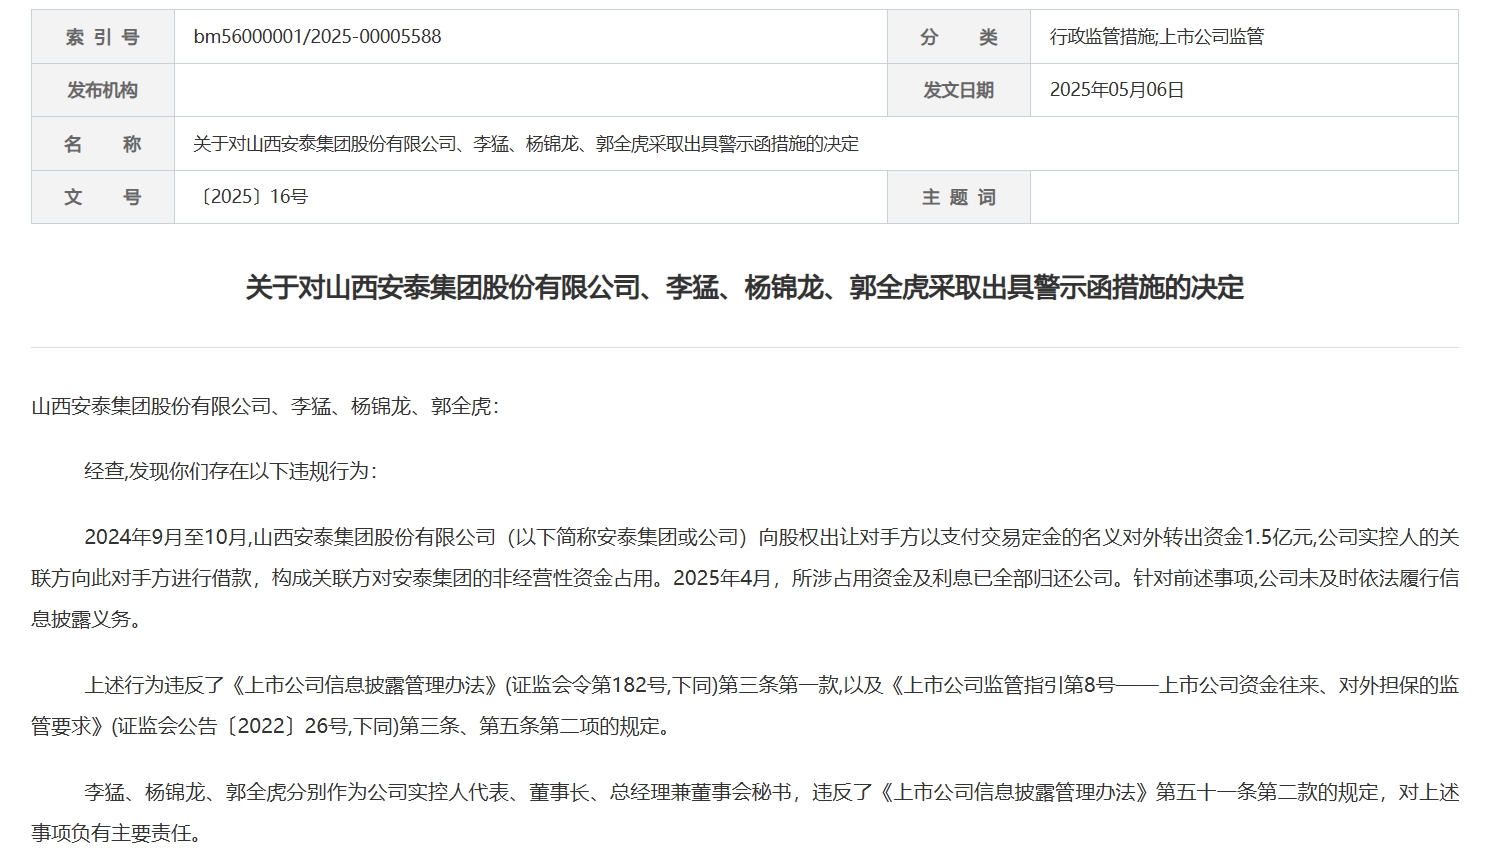Select document number 〔2025〕16号

coord(251,197)
